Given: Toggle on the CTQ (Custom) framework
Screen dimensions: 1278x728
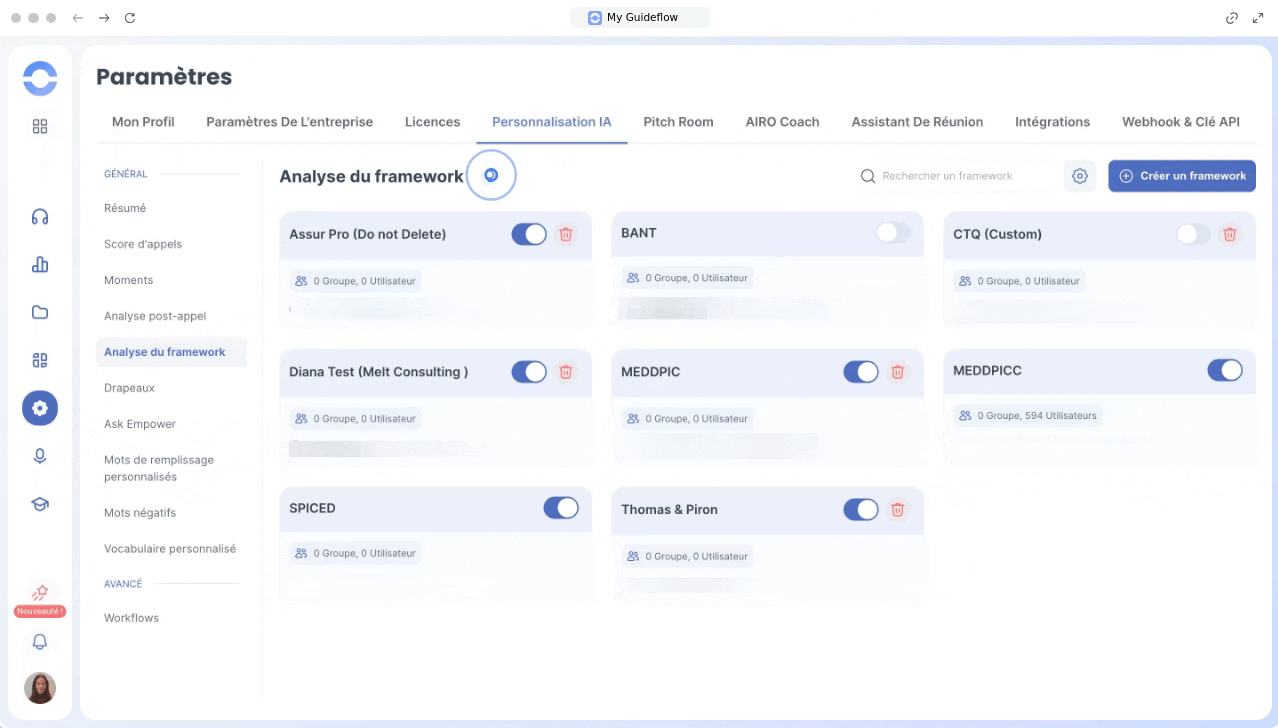Looking at the screenshot, I should tap(1193, 234).
